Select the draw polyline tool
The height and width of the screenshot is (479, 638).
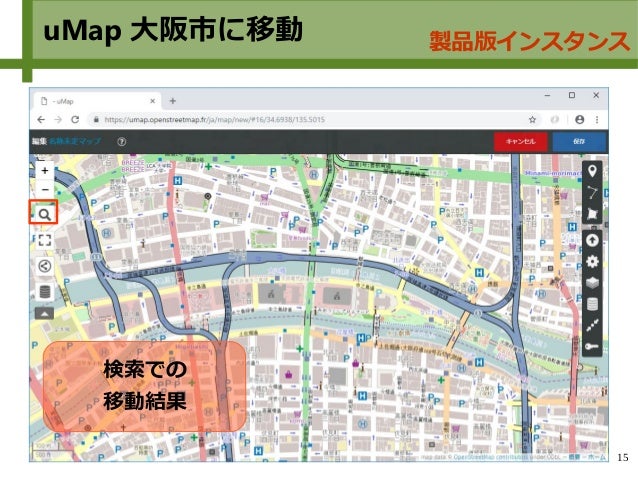tap(592, 192)
